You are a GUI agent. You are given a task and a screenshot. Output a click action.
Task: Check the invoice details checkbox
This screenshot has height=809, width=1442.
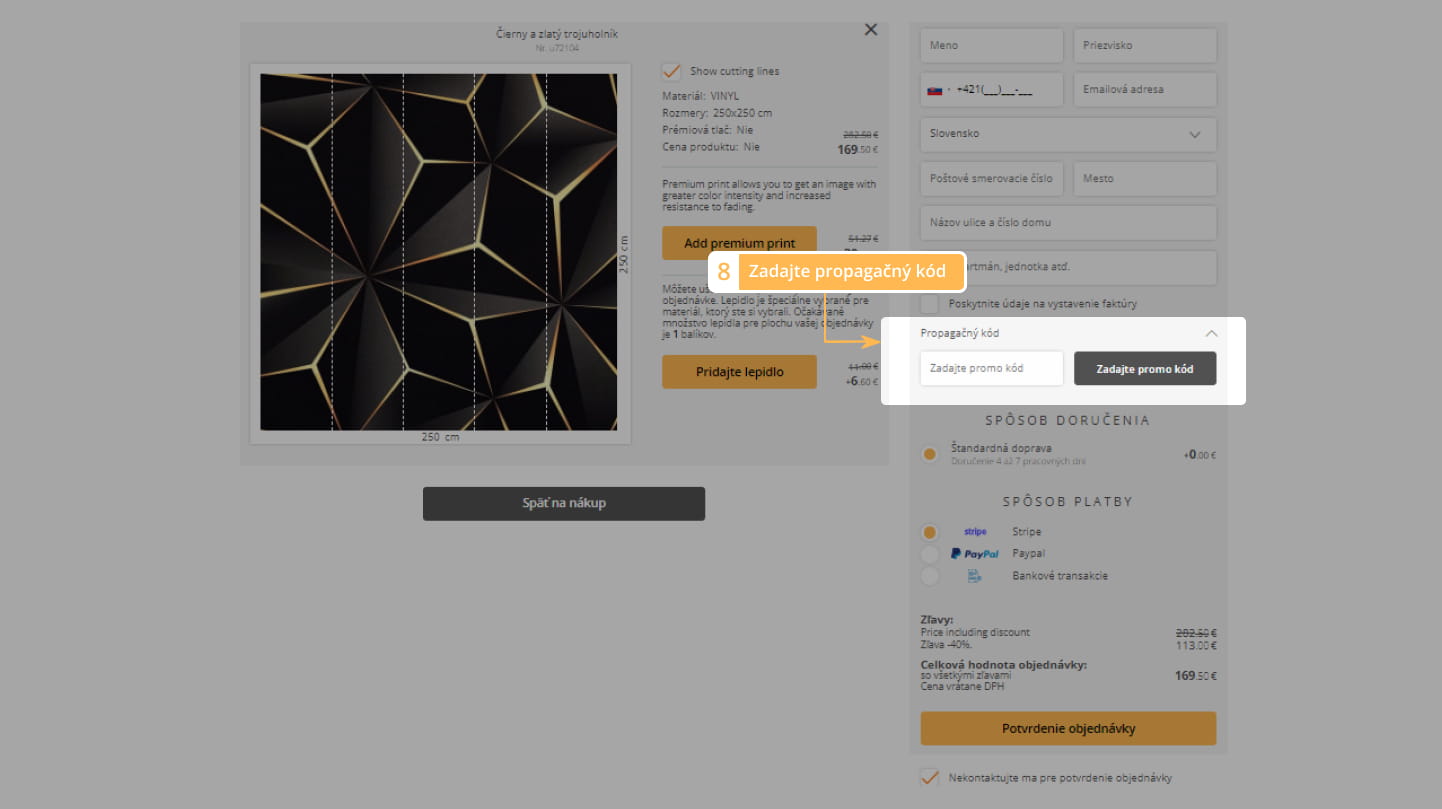pos(930,304)
